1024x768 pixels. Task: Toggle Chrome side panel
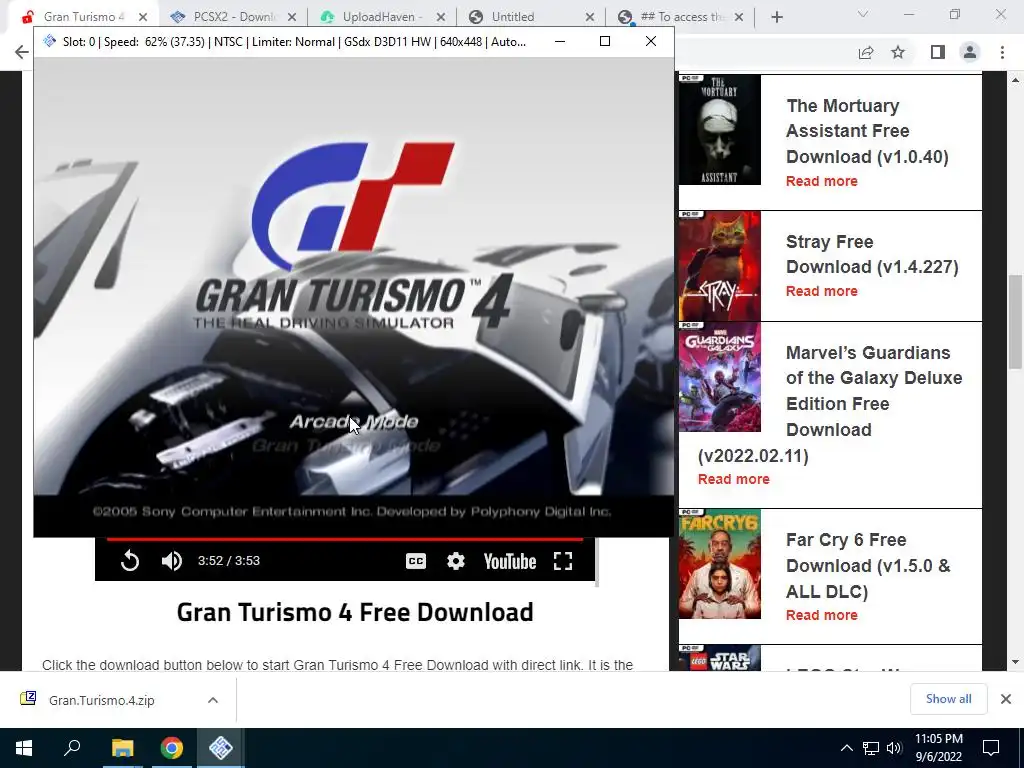tap(938, 52)
